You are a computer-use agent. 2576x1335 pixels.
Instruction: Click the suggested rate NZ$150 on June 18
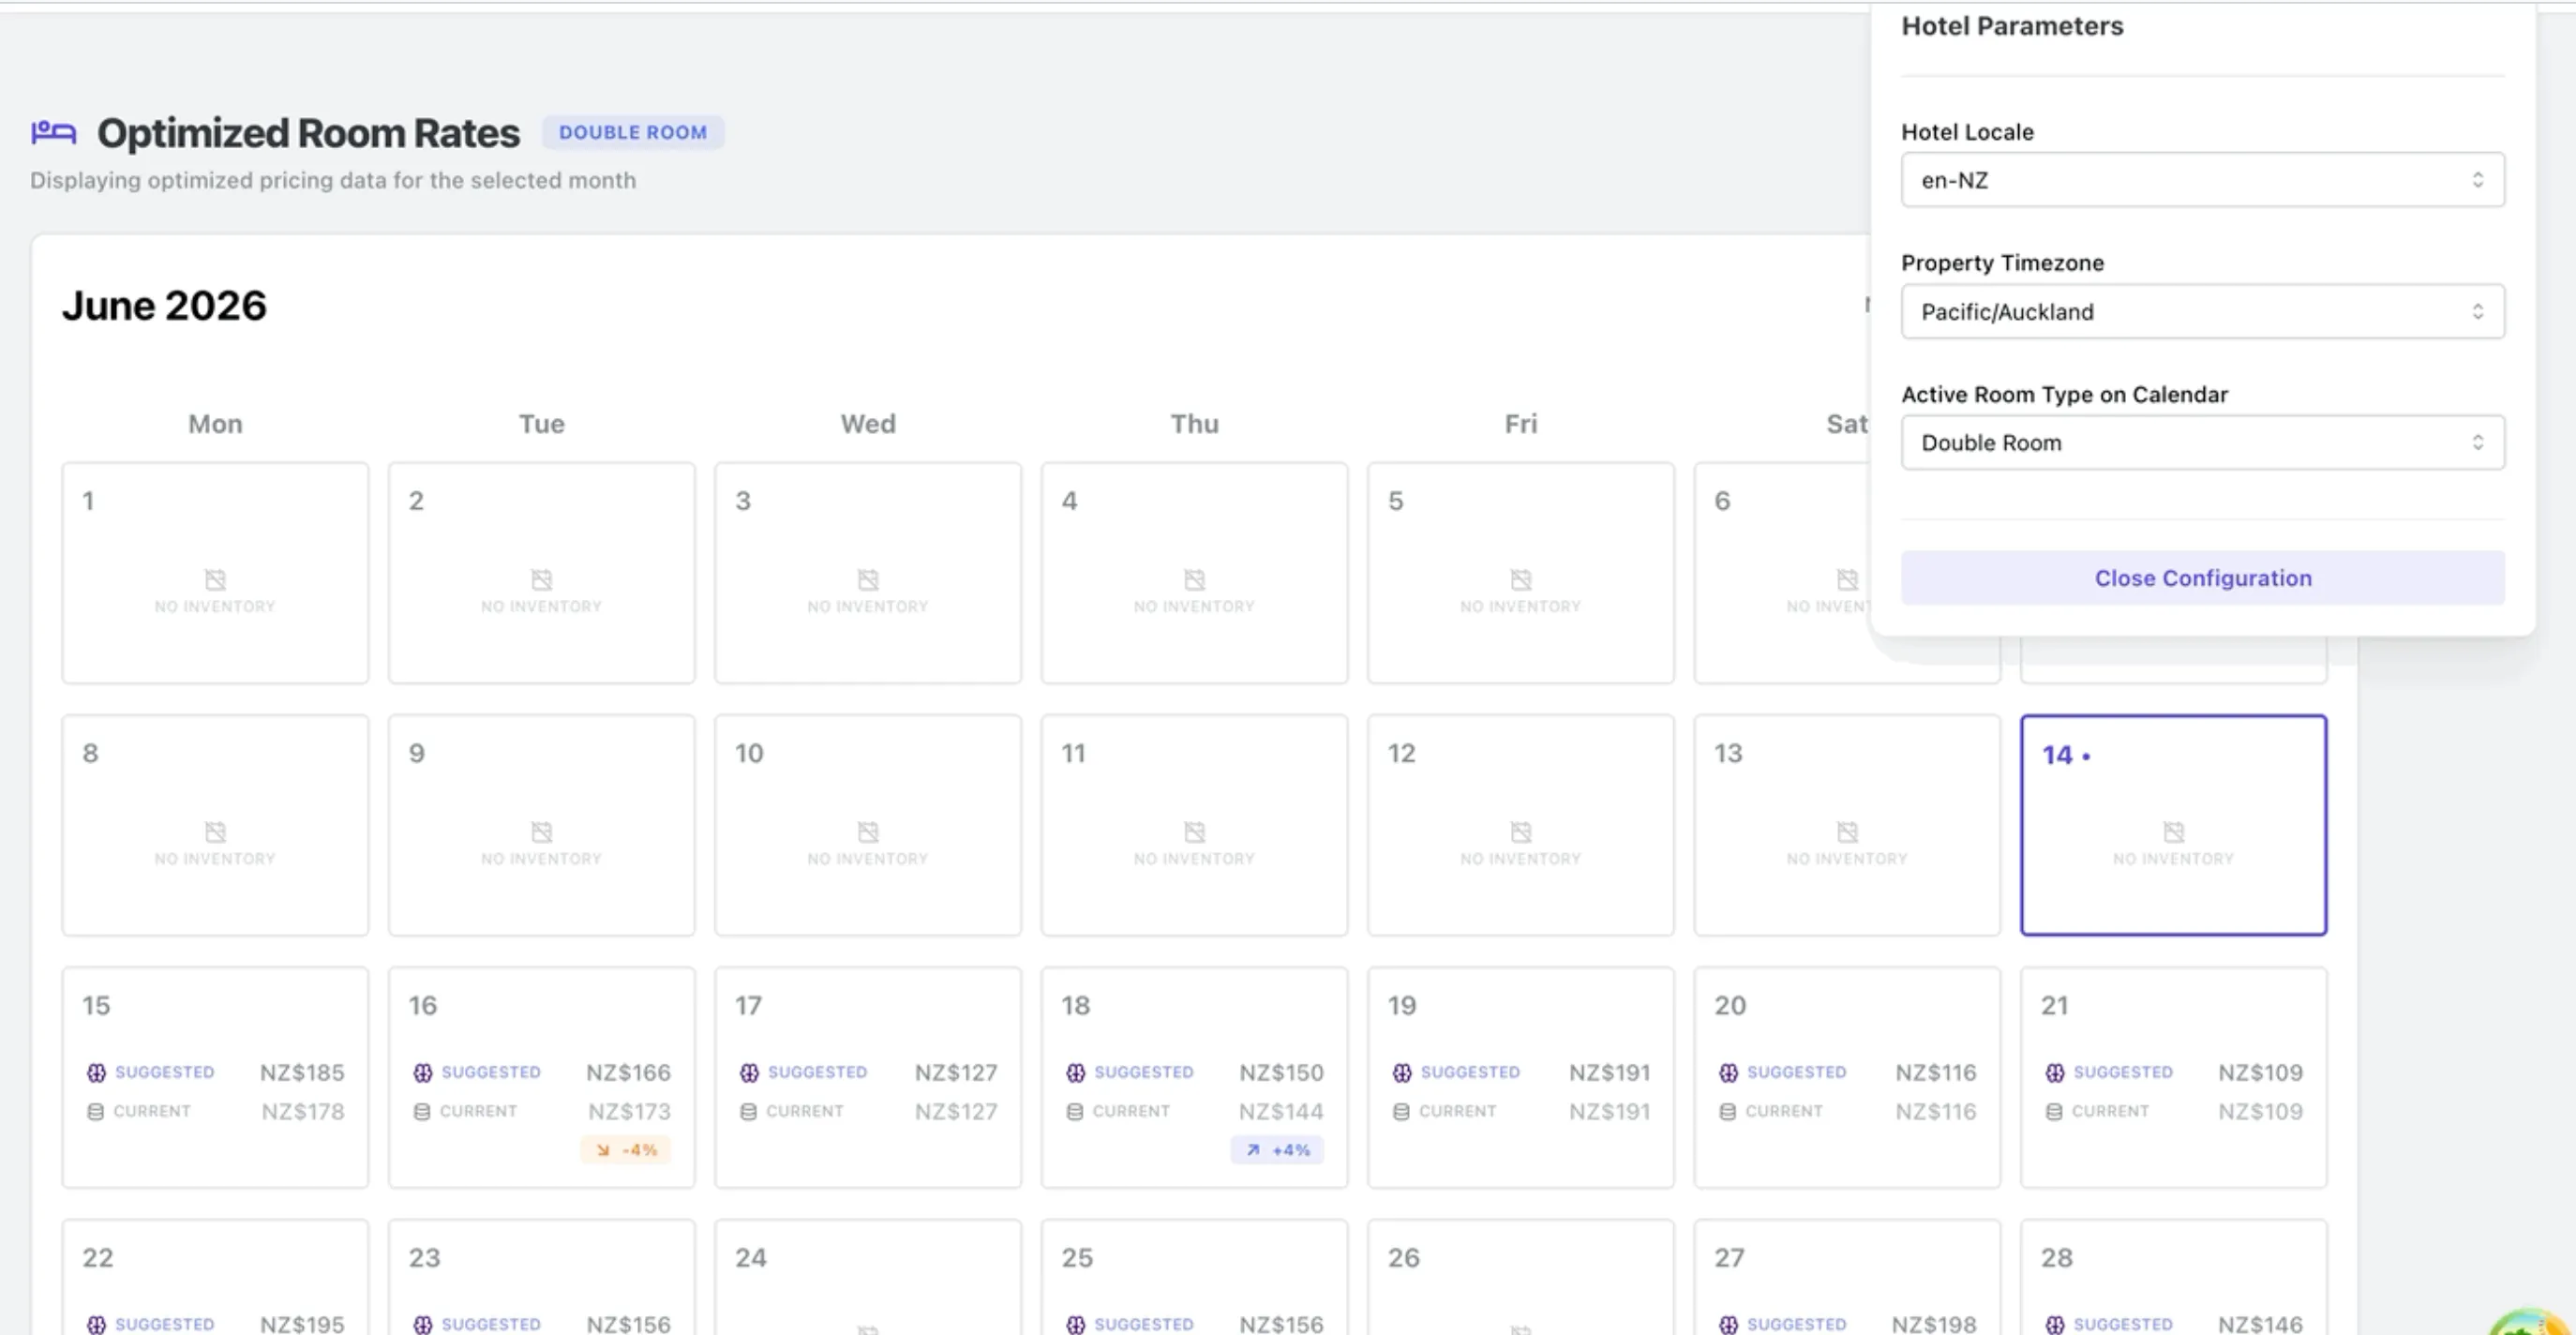(x=1281, y=1073)
